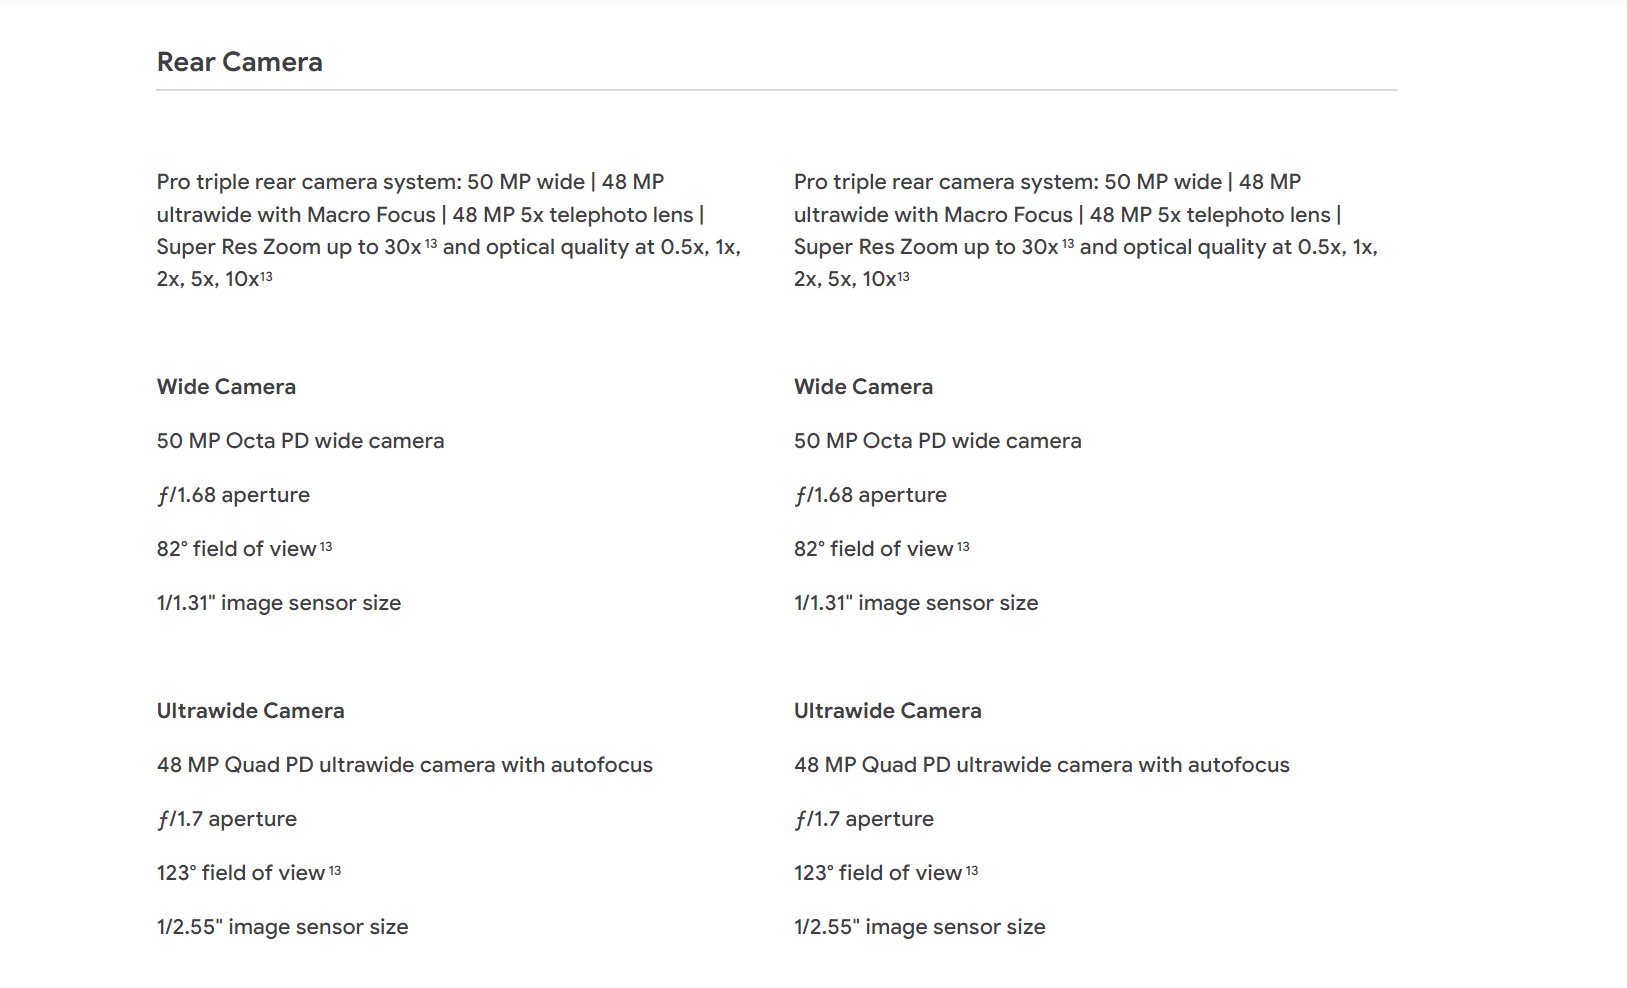Click left '50 MP Octa PD wide camera' text
Viewport: 1627px width, 988px height.
click(x=300, y=441)
